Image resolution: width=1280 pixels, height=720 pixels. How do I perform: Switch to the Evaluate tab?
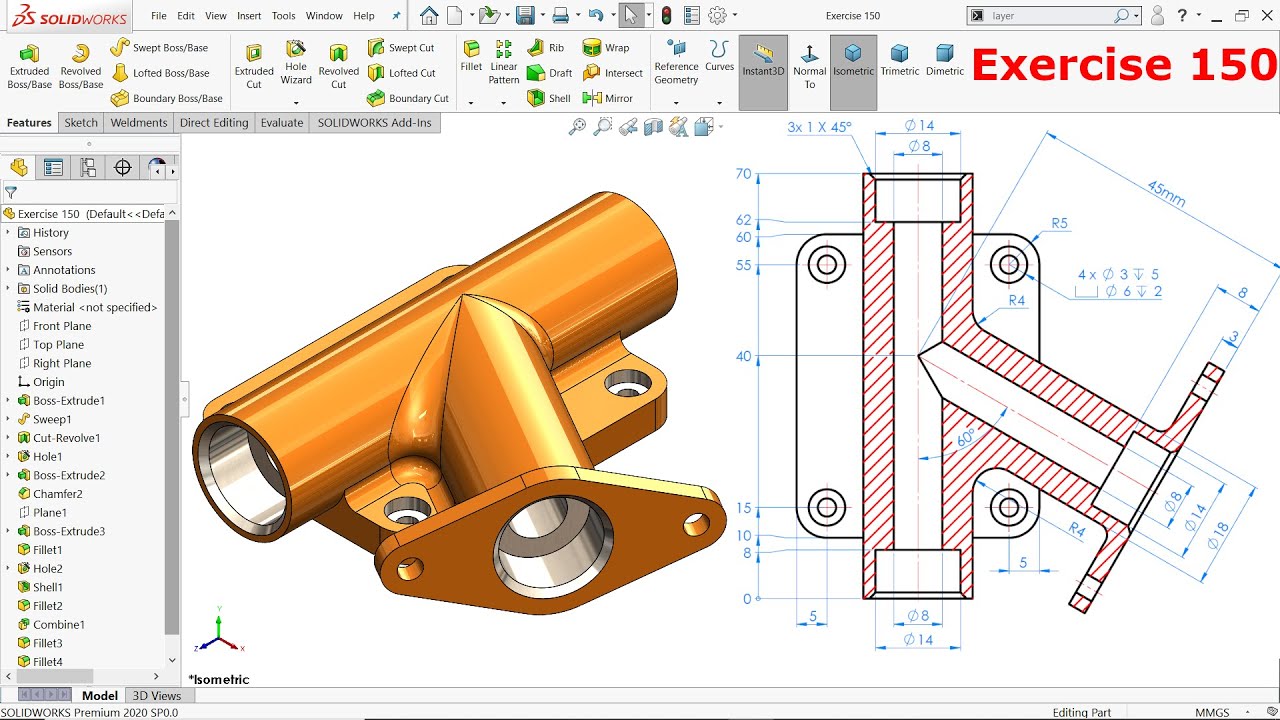coord(282,123)
